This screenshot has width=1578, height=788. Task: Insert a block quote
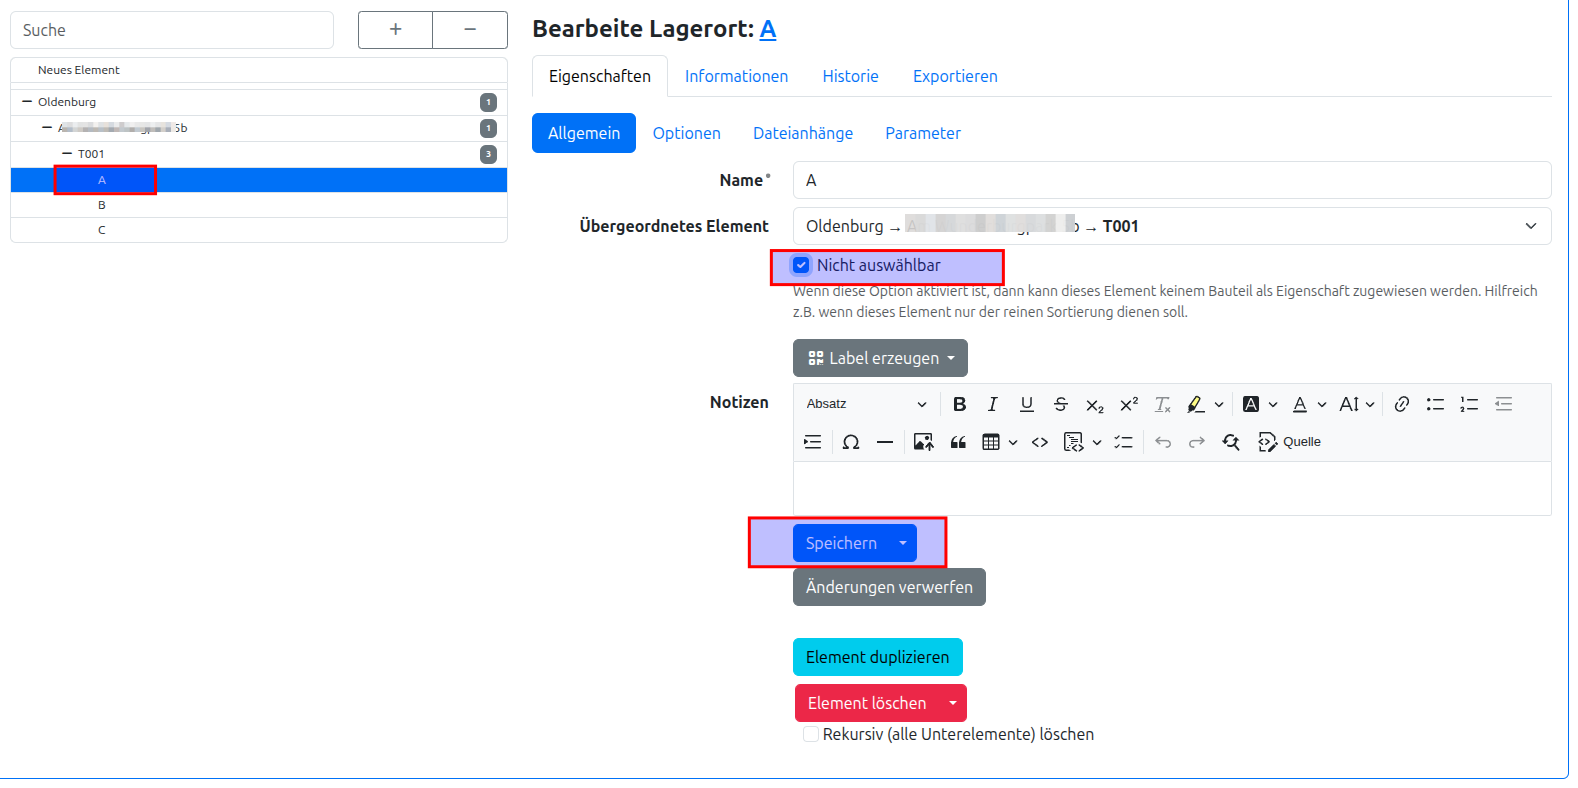point(958,442)
